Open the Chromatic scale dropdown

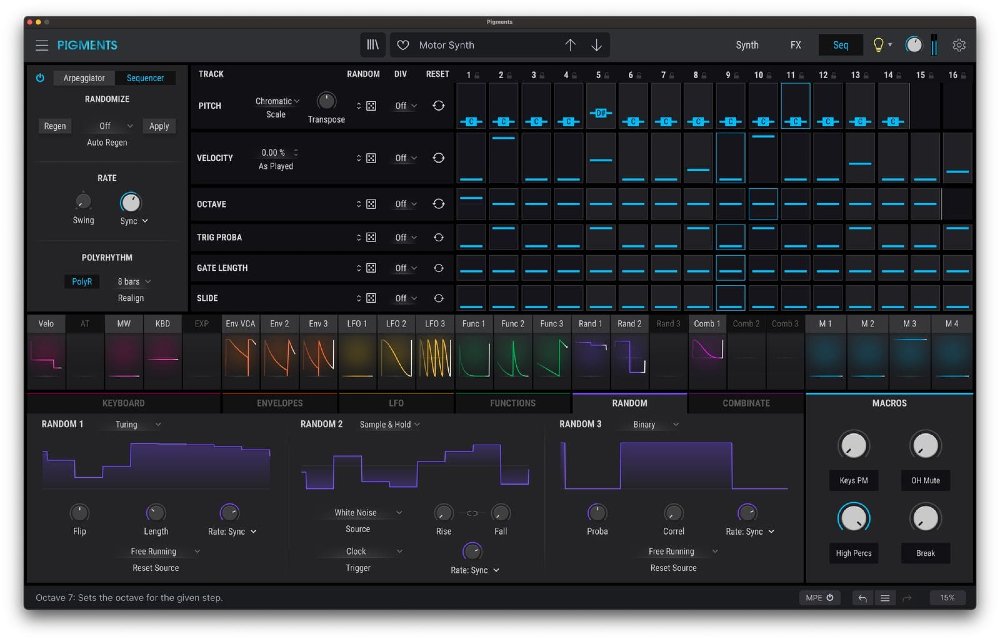coord(277,101)
